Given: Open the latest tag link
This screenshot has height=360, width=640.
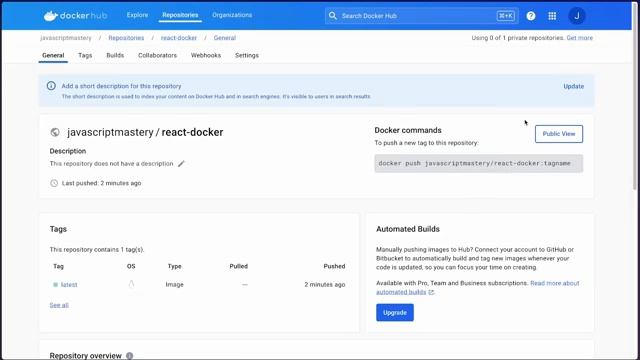Looking at the screenshot, I should [69, 284].
